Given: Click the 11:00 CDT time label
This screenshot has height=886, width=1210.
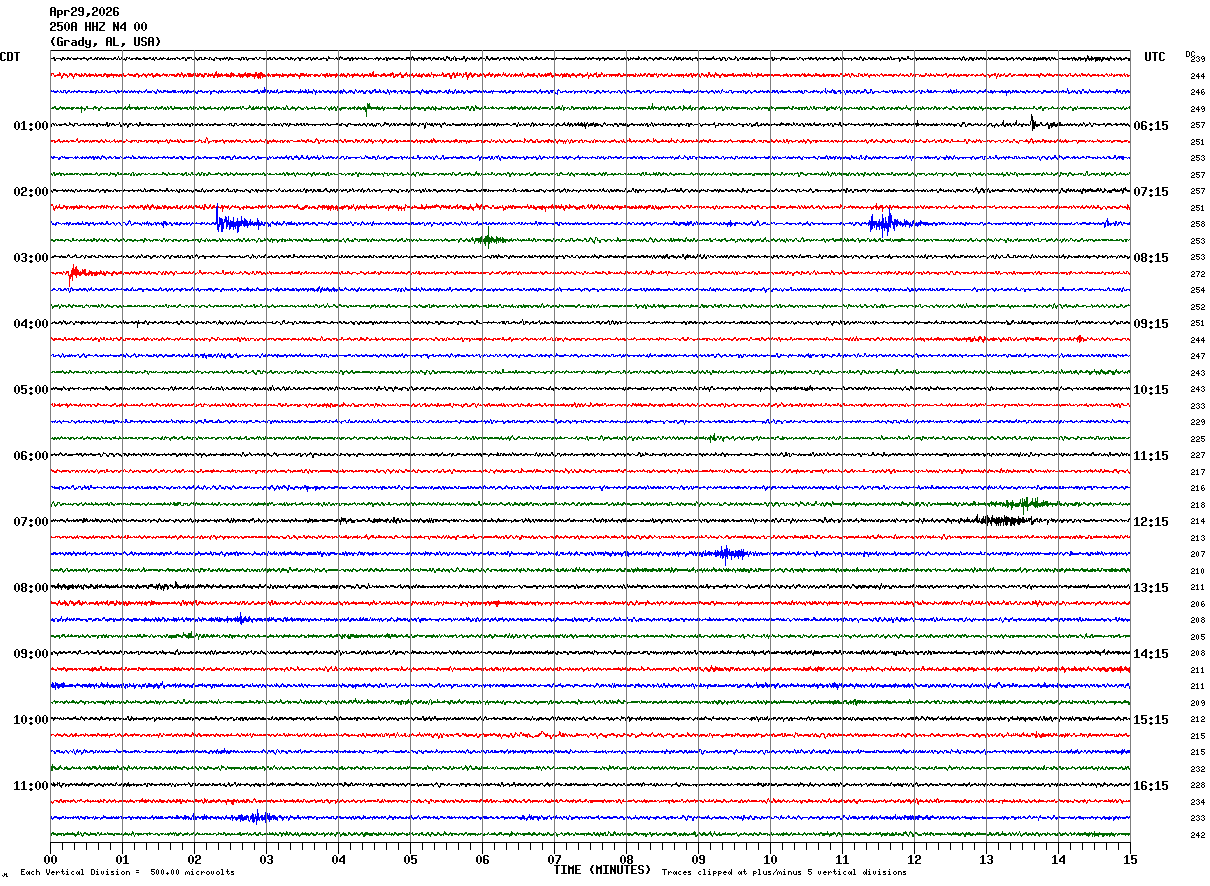Looking at the screenshot, I should (30, 786).
